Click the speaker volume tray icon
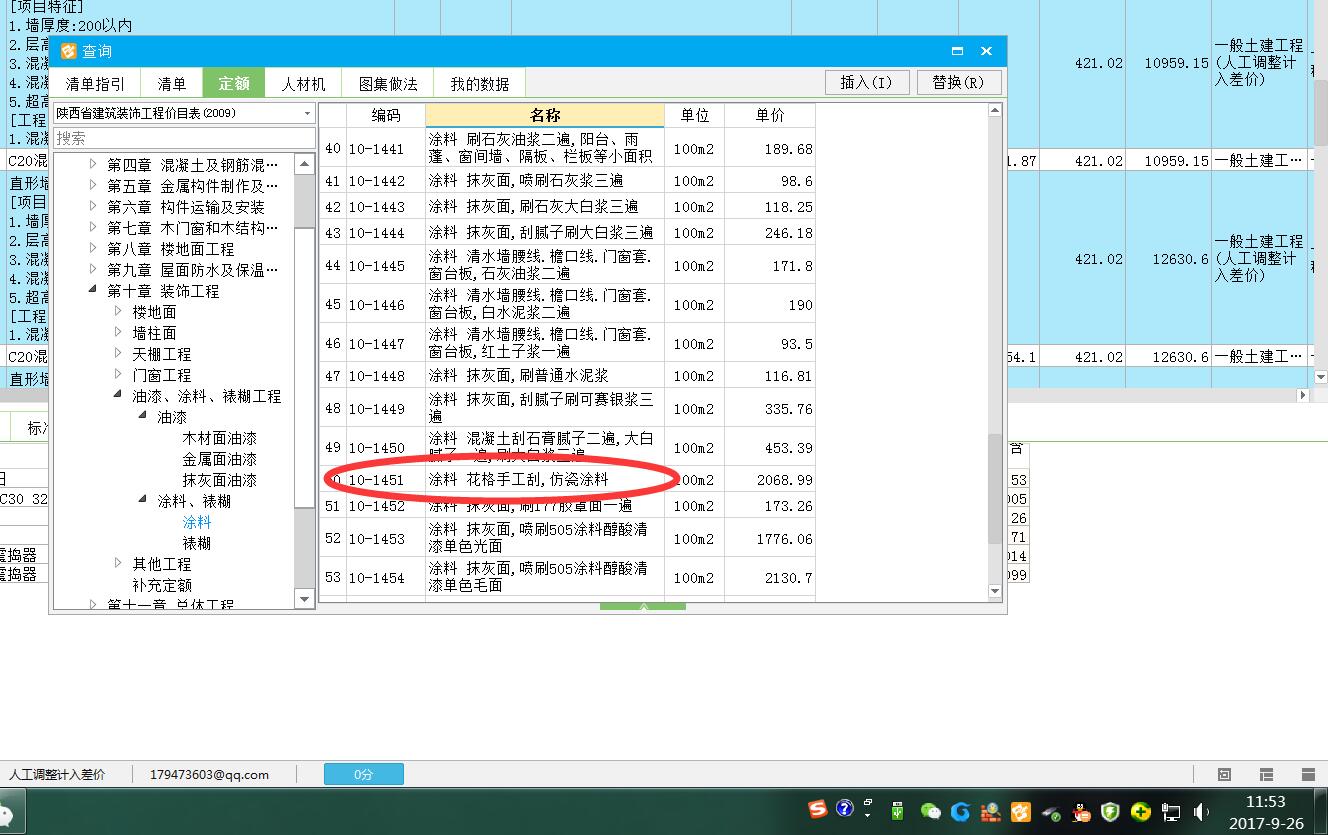 pyautogui.click(x=1201, y=812)
